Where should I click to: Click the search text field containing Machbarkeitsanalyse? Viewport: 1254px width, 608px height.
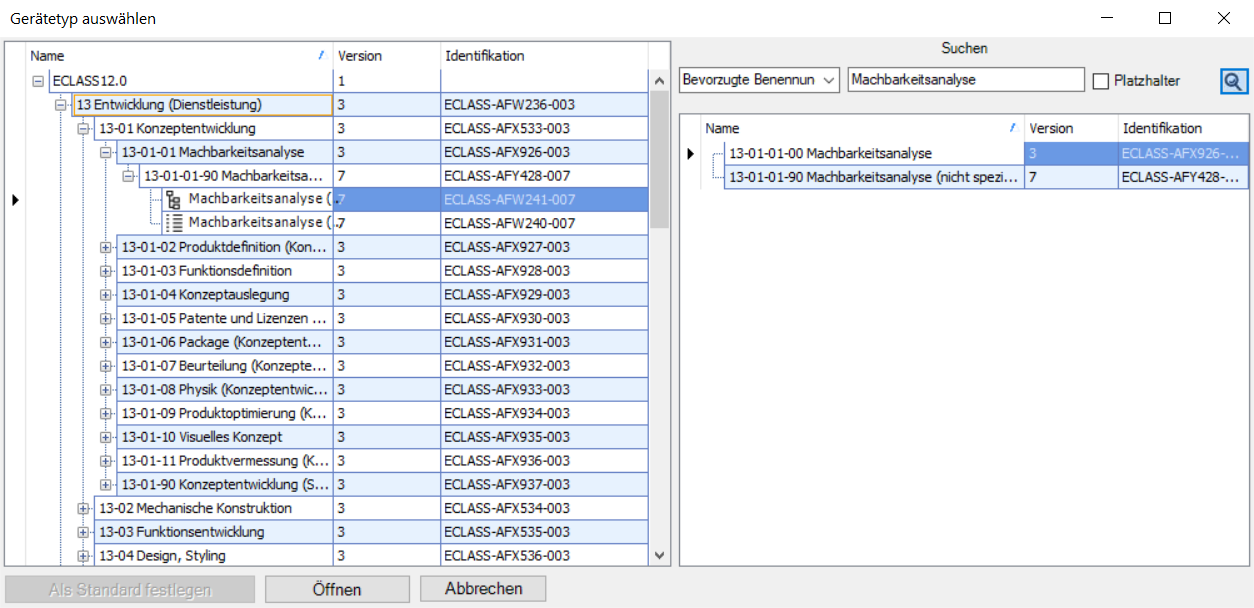tap(965, 80)
